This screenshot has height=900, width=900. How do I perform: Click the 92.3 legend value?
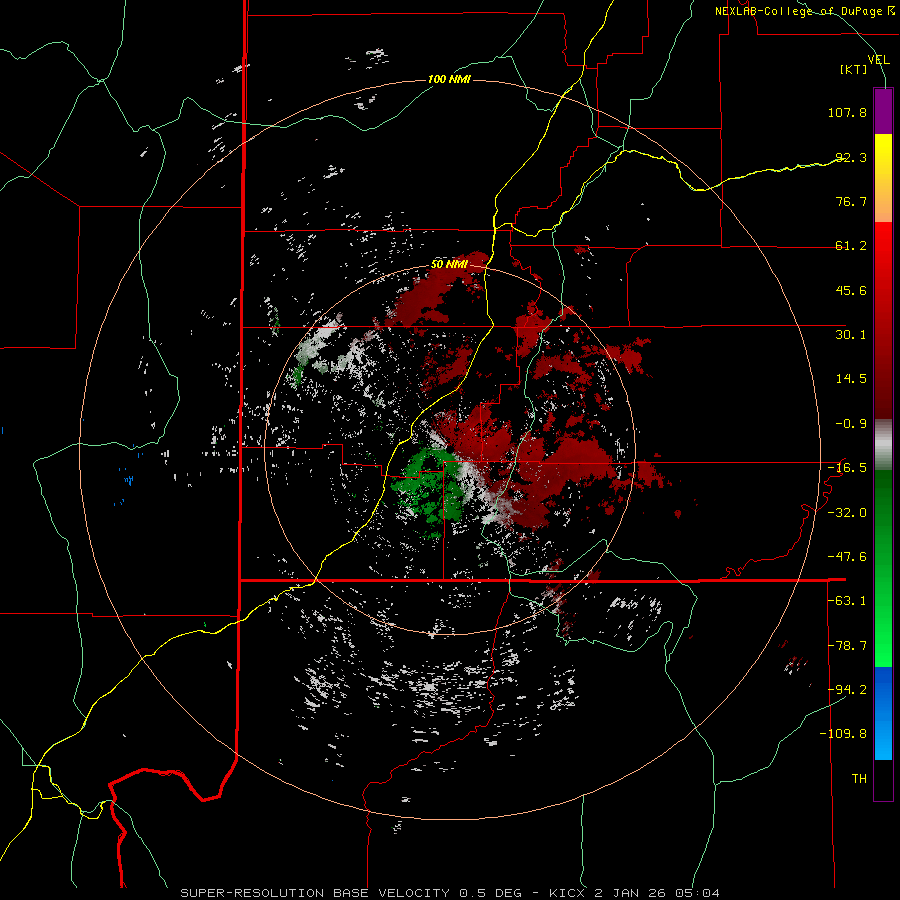point(851,157)
